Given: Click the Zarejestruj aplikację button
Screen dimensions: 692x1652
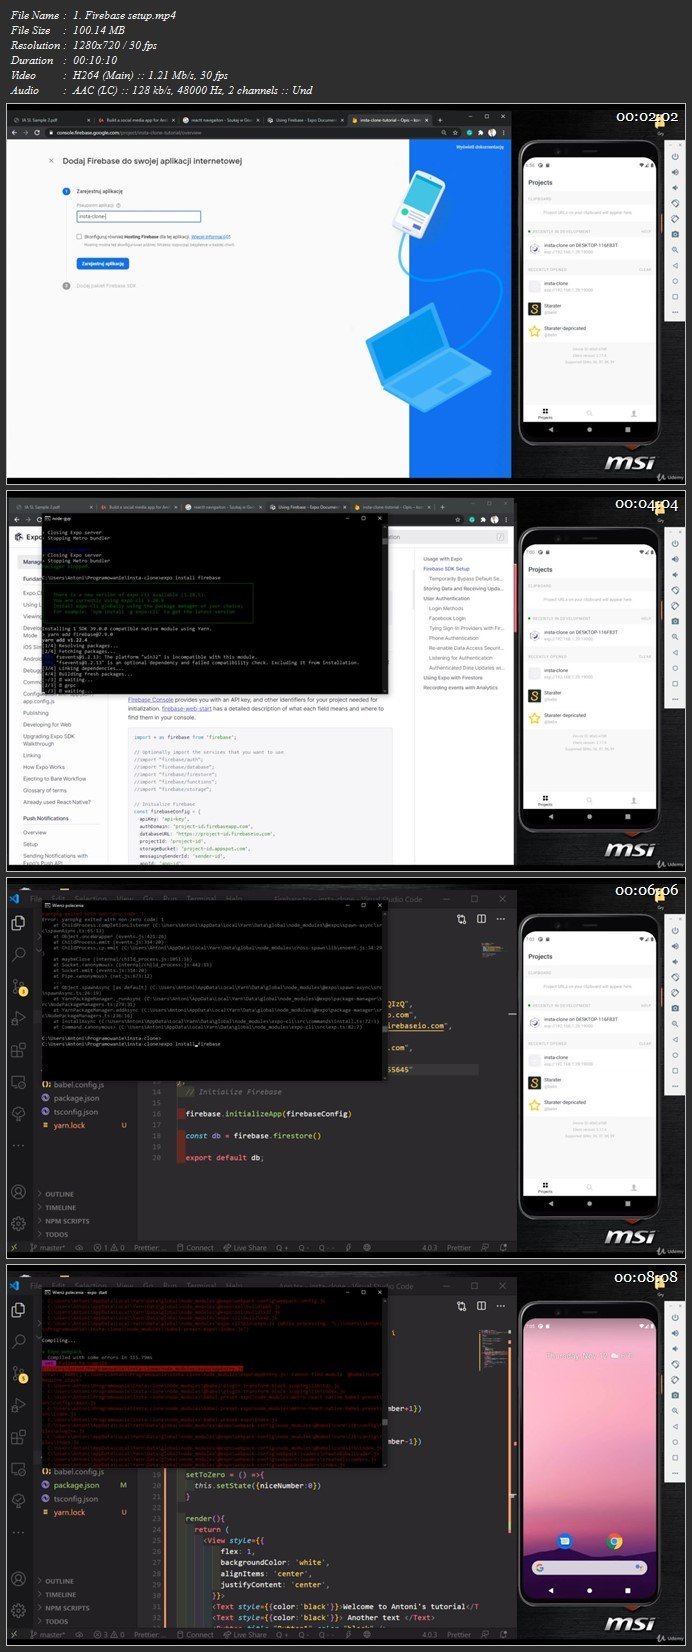Looking at the screenshot, I should point(103,264).
